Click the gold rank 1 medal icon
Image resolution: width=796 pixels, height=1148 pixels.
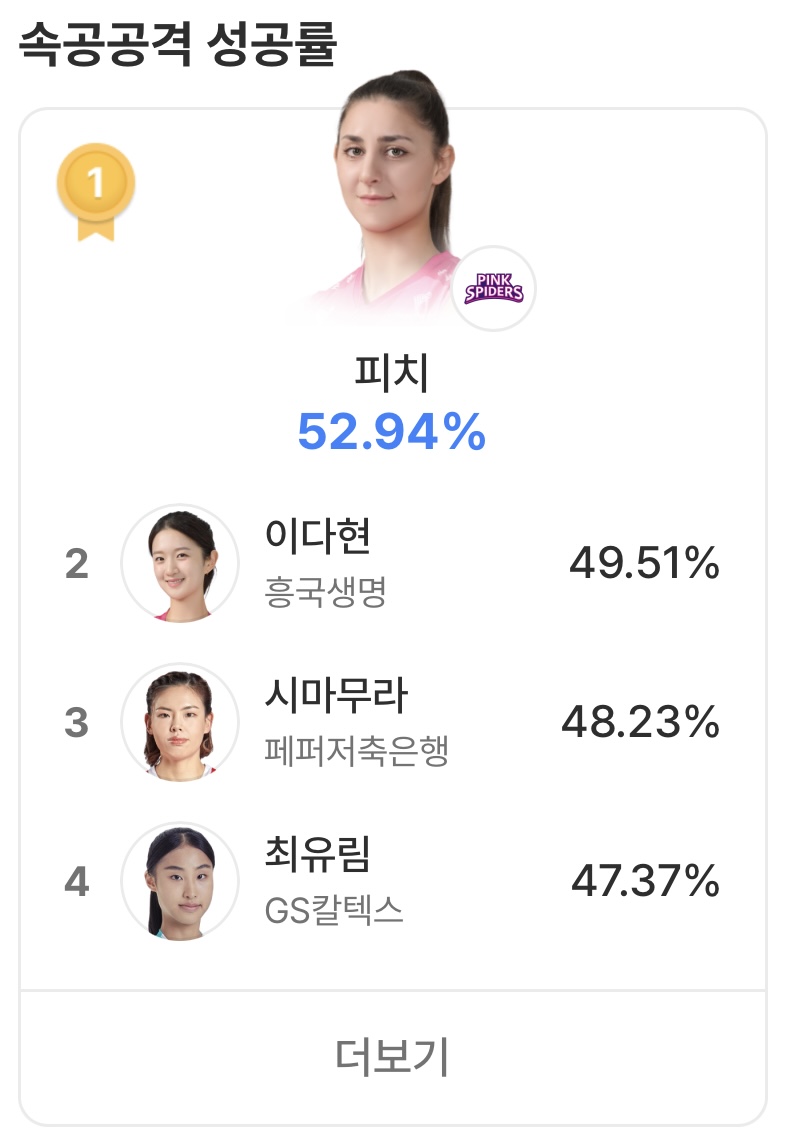96,188
